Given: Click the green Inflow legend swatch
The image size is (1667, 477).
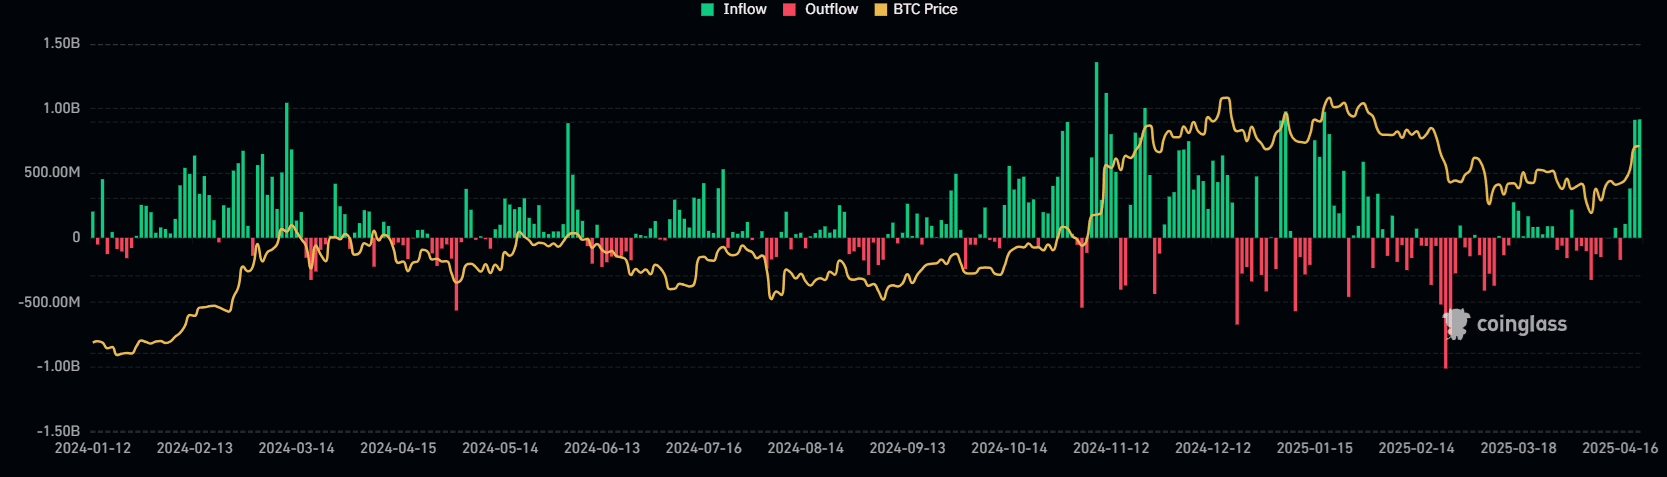Looking at the screenshot, I should coord(707,9).
